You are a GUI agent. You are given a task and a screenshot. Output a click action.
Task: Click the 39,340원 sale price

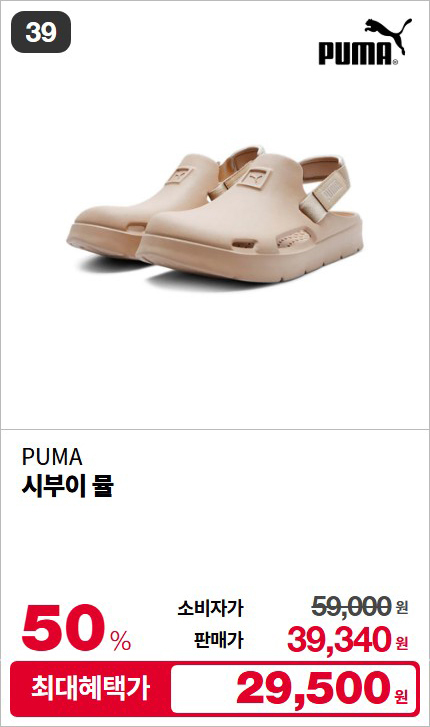348,640
